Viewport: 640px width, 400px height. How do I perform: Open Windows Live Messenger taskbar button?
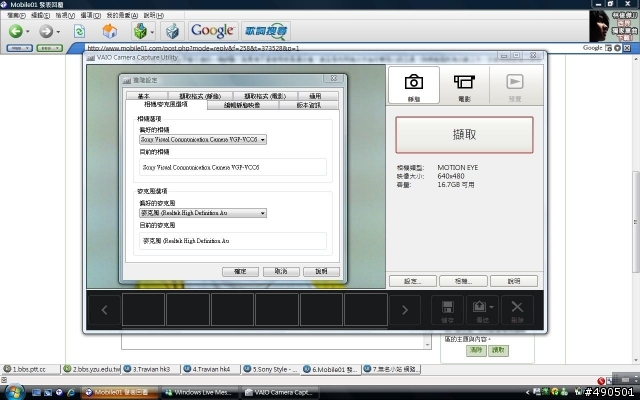coord(199,393)
